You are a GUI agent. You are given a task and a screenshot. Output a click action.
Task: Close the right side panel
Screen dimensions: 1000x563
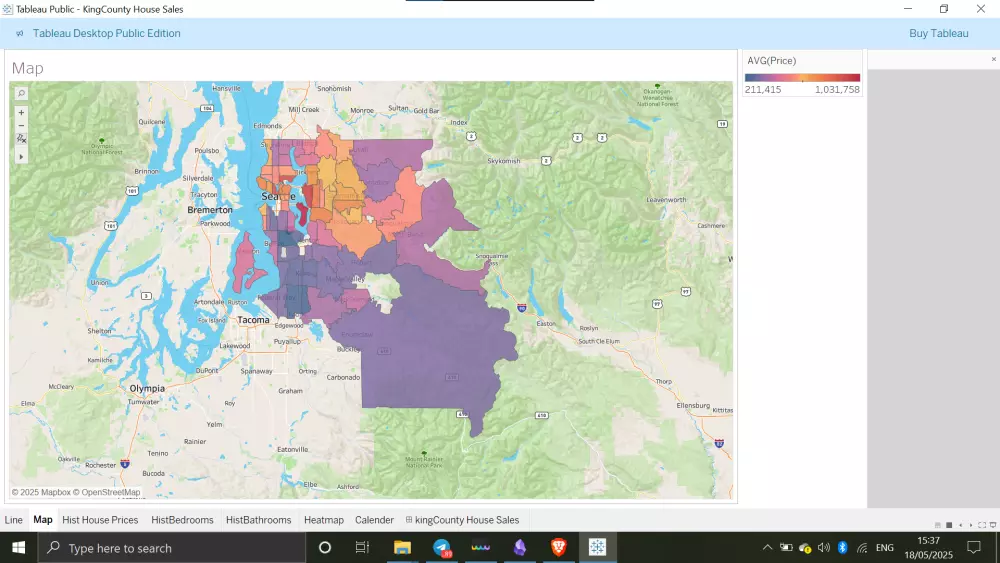pyautogui.click(x=994, y=59)
